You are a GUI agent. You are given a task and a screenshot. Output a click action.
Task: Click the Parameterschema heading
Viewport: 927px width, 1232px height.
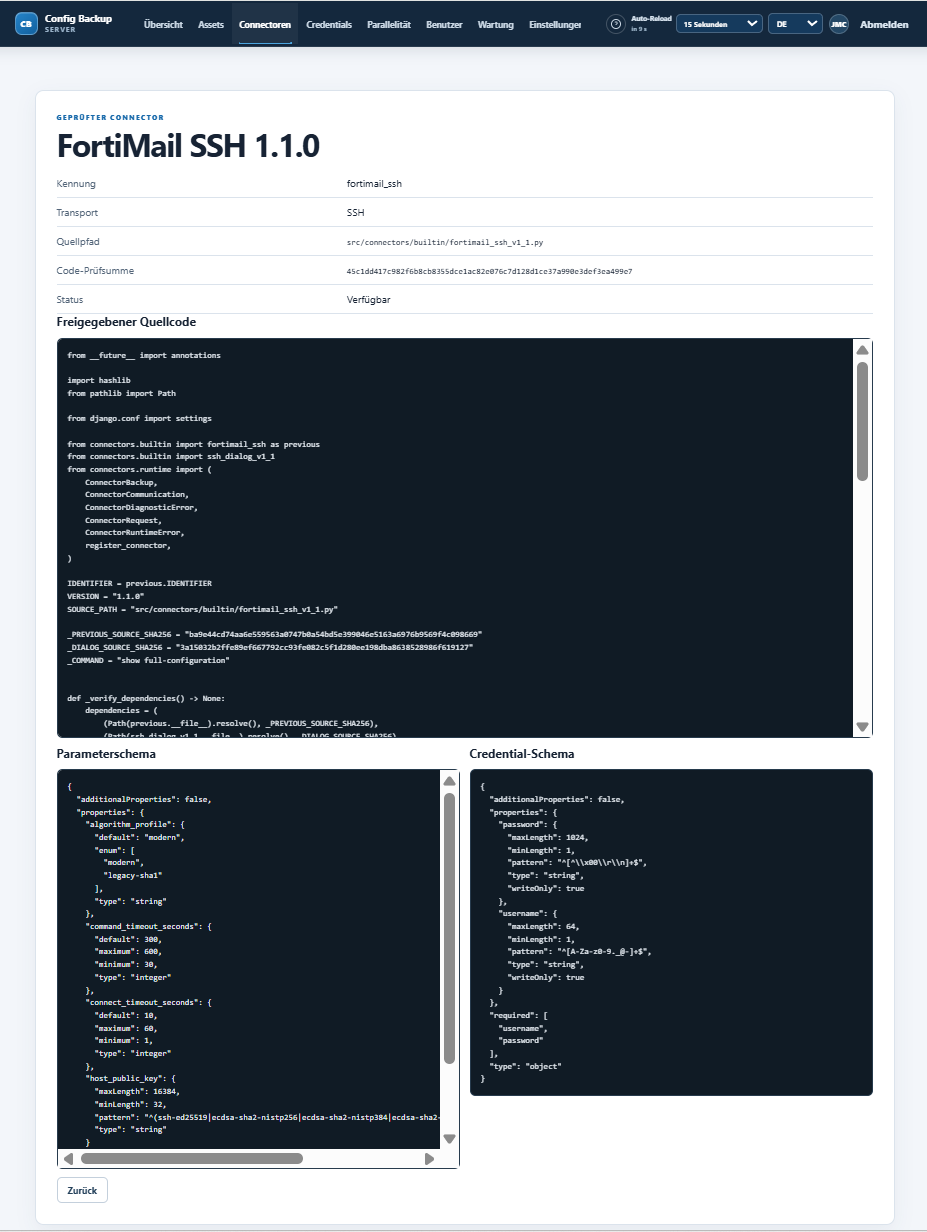[x=106, y=754]
